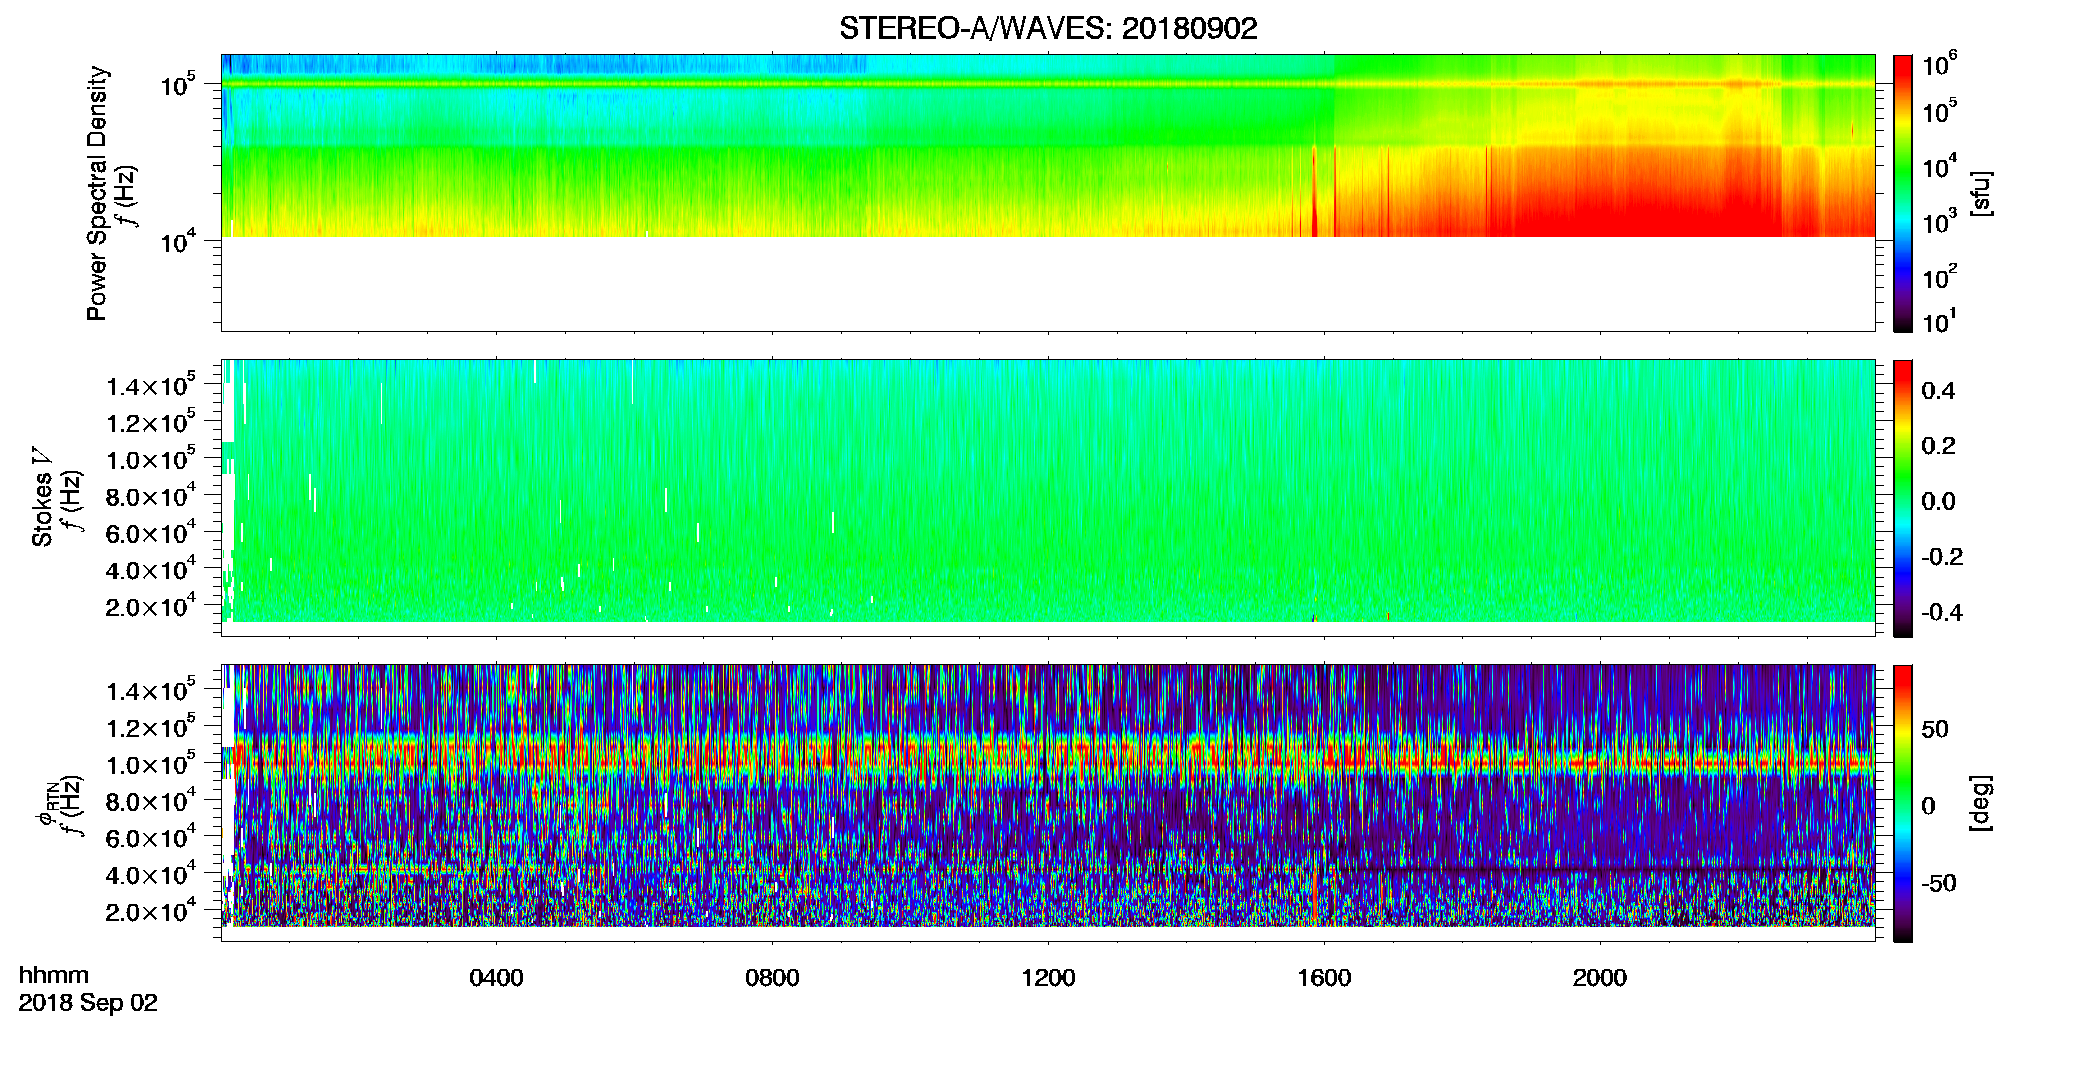Click the Stokes V spectrogram panel
The image size is (2096, 1080).
(x=1048, y=498)
